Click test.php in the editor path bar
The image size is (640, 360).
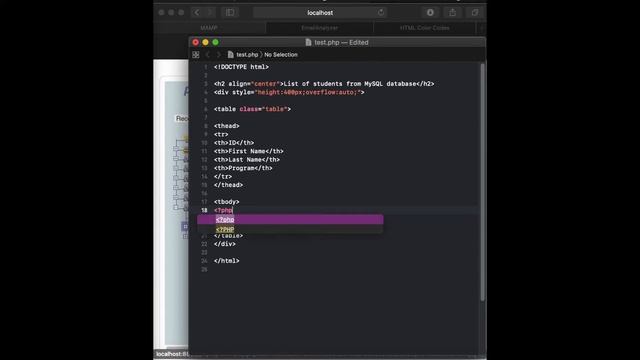247,55
